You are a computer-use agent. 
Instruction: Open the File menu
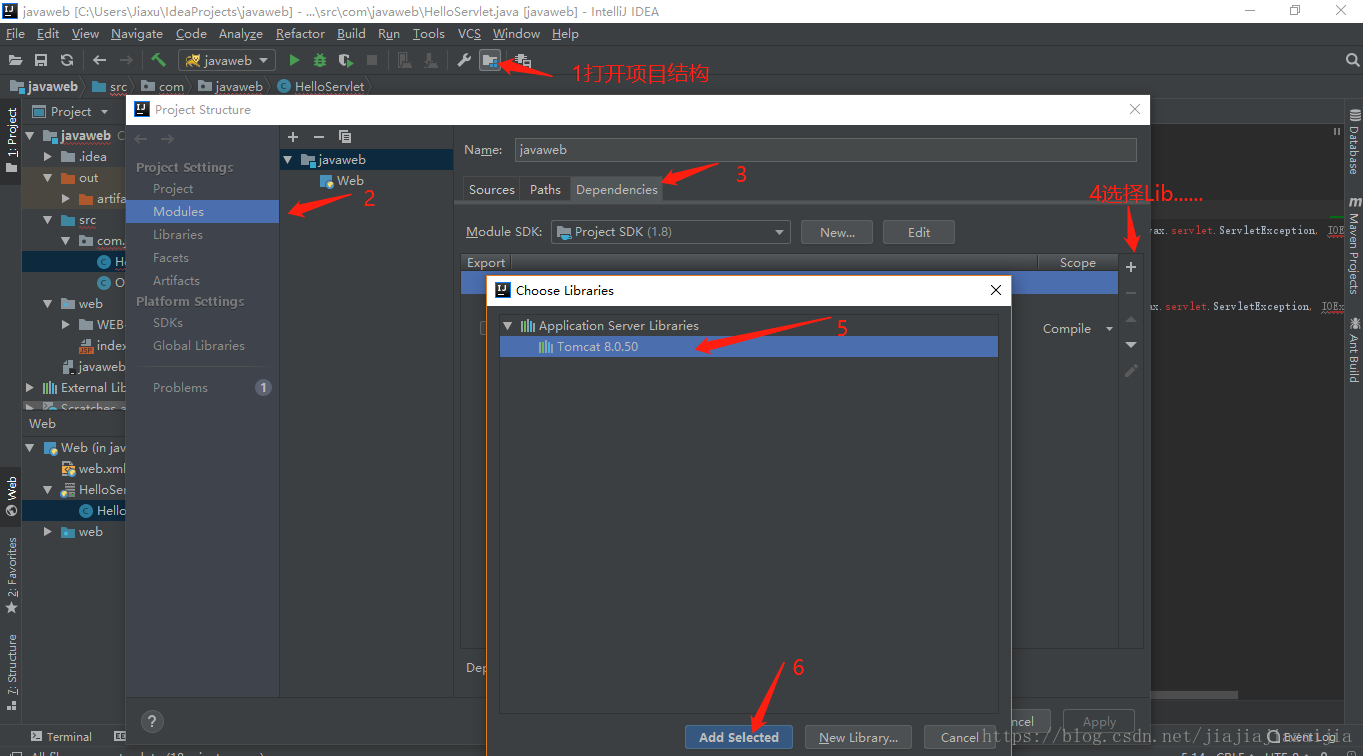pos(15,33)
